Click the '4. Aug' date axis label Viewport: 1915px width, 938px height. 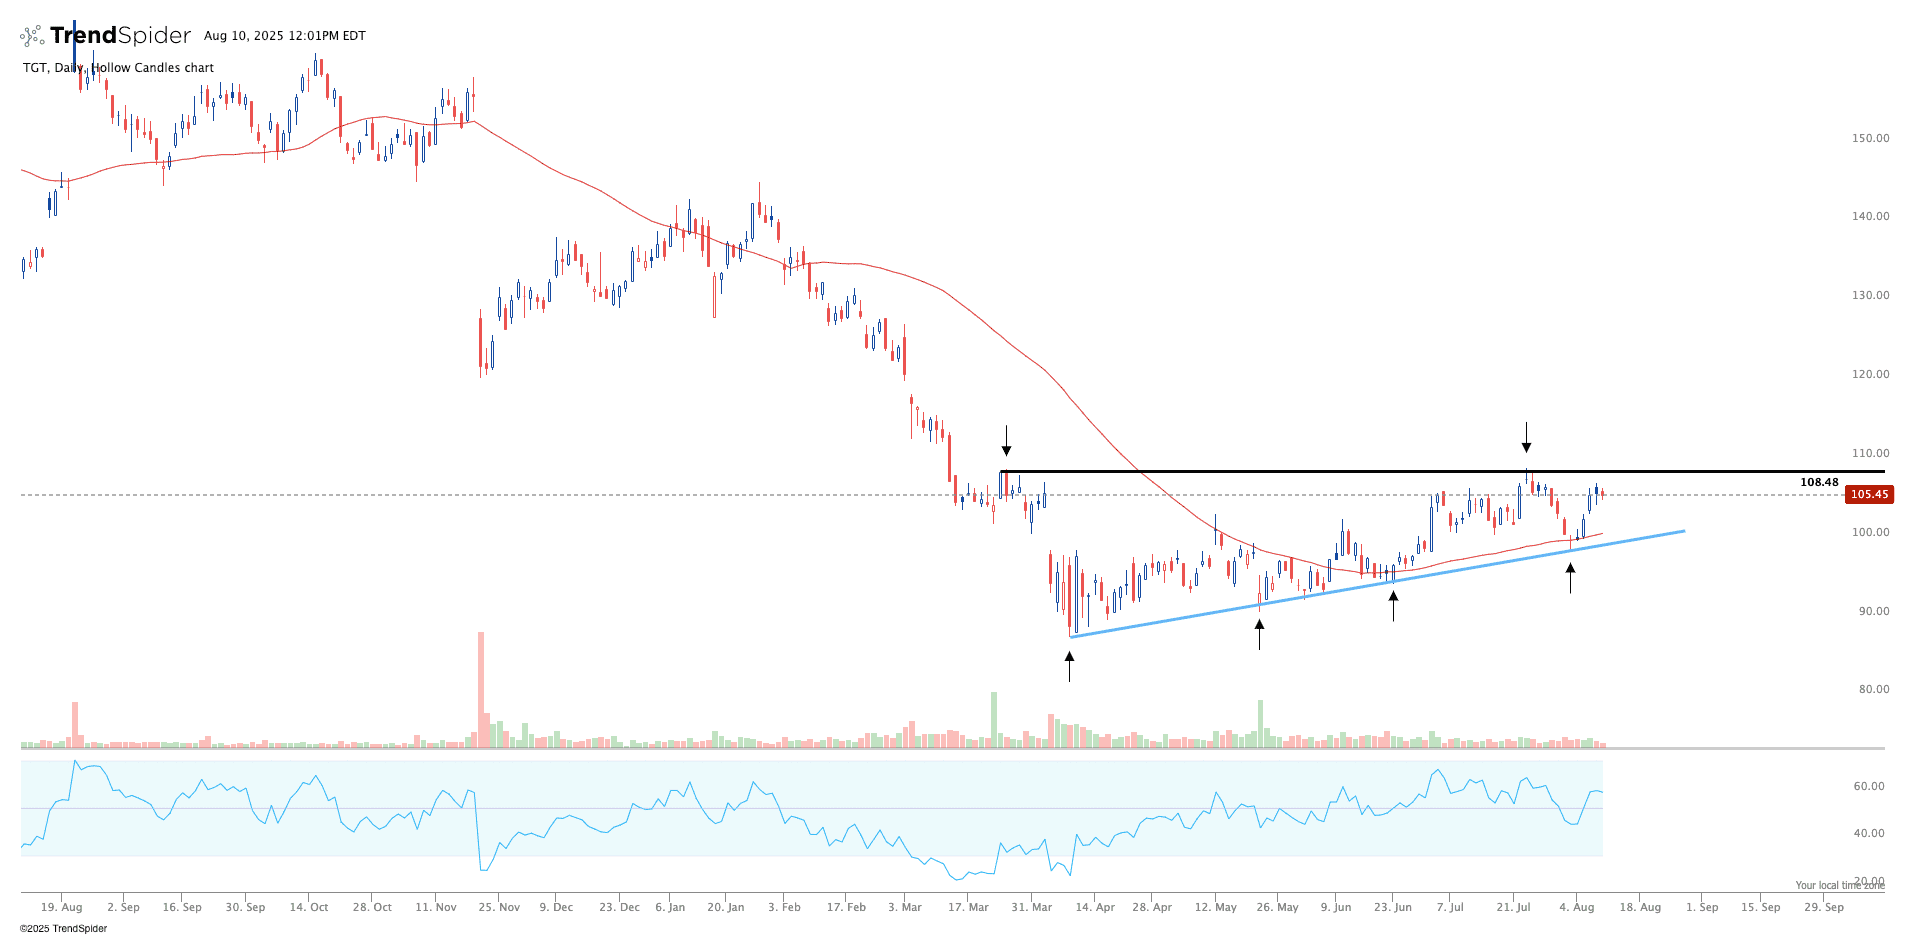click(1577, 907)
